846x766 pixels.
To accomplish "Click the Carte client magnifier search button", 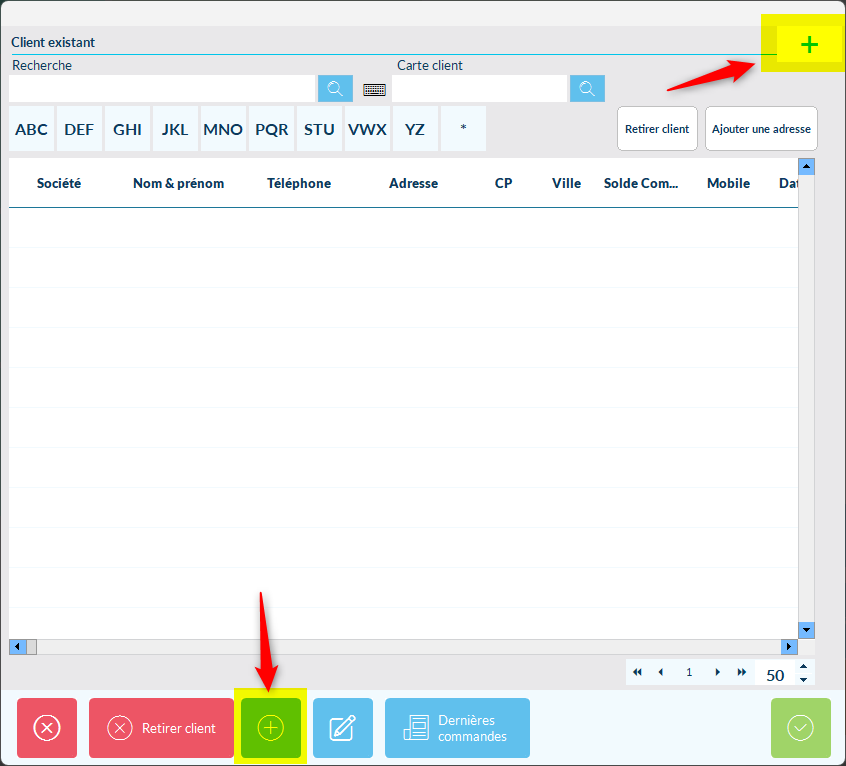I will [587, 88].
